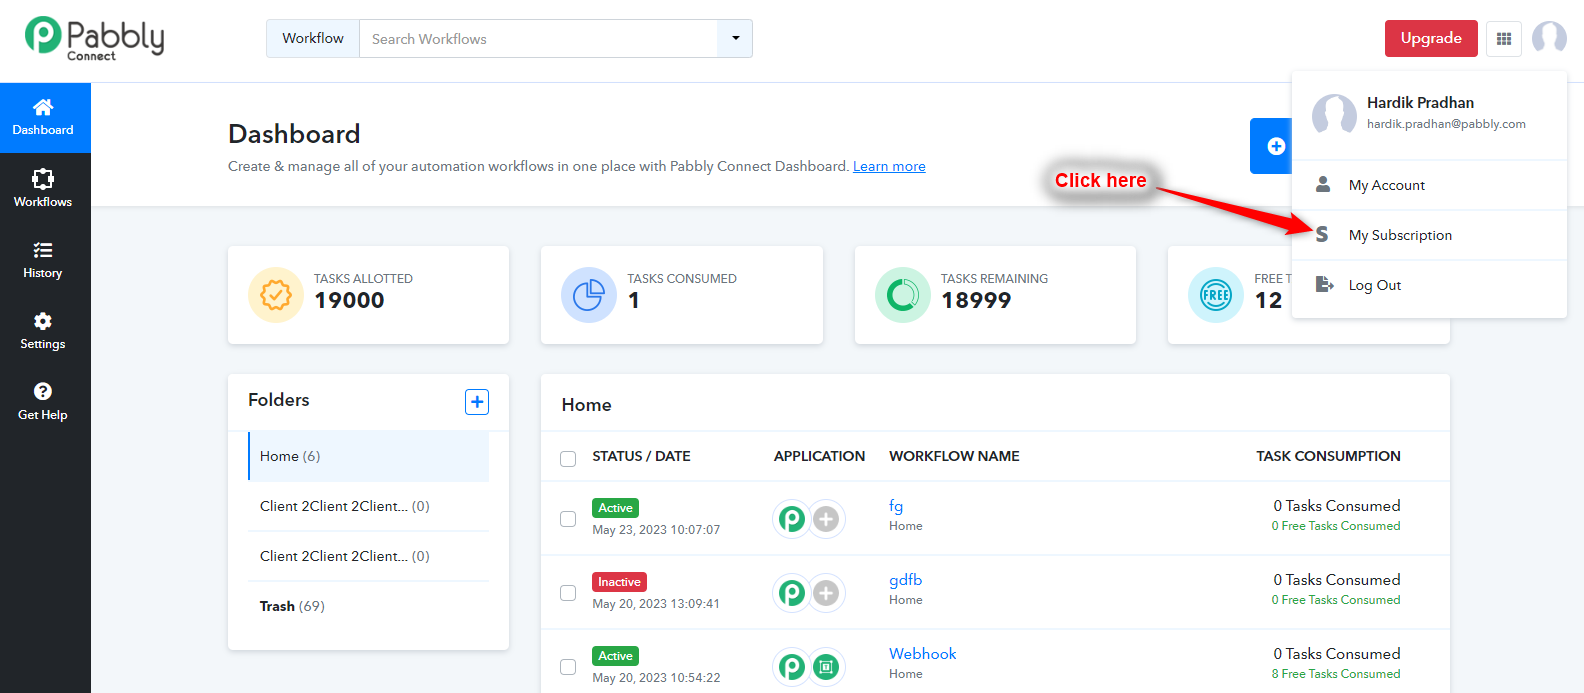Click the Tasks Remaining circle icon
The width and height of the screenshot is (1584, 693).
903,295
